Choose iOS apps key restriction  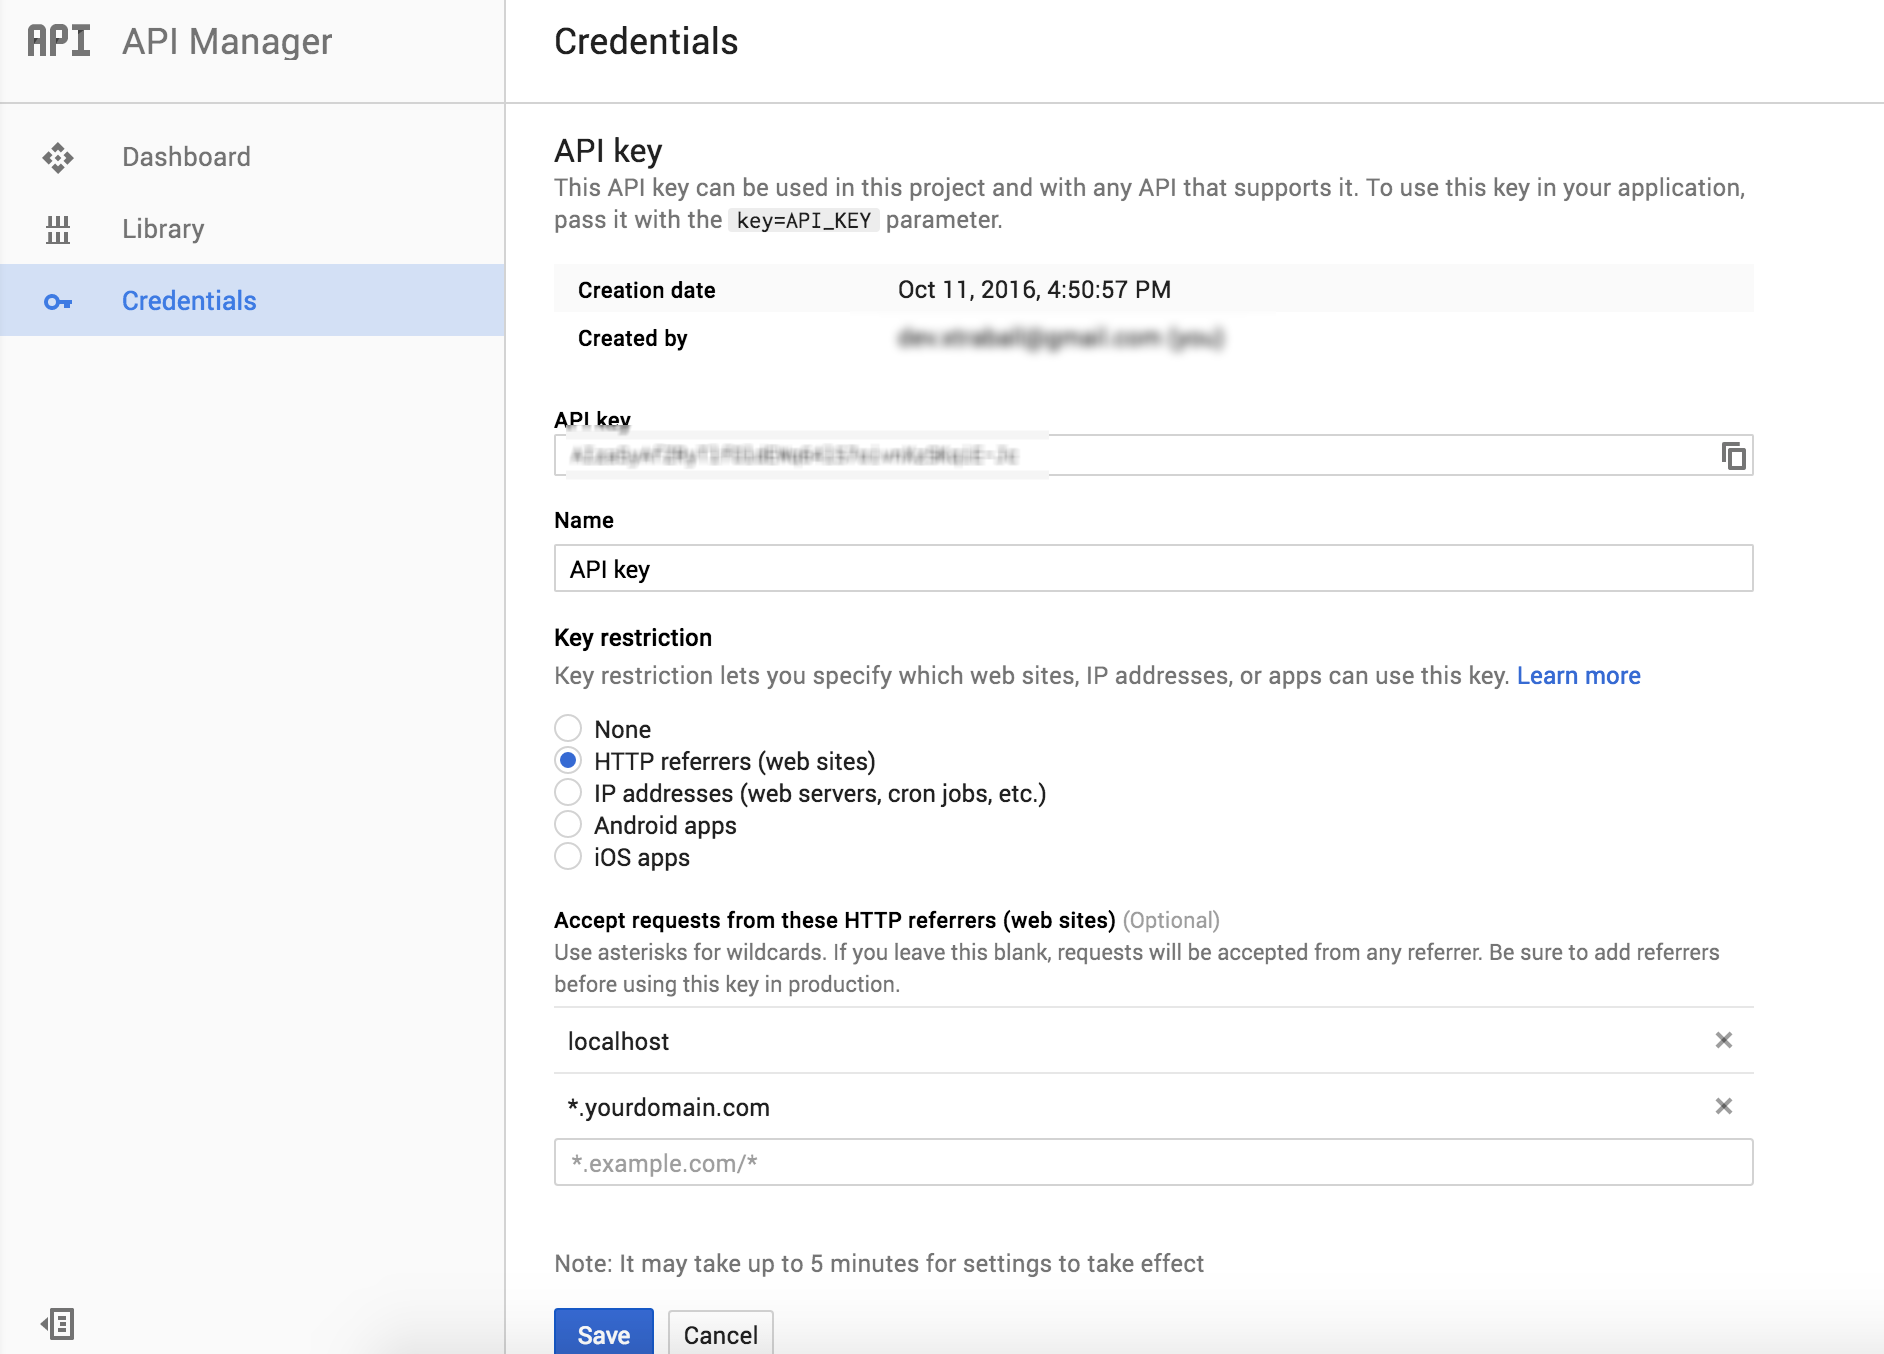[x=568, y=856]
